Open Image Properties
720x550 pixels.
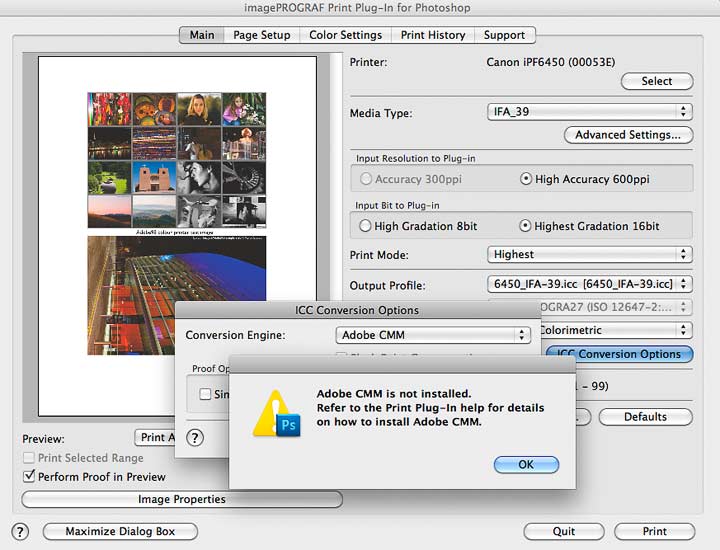[182, 499]
